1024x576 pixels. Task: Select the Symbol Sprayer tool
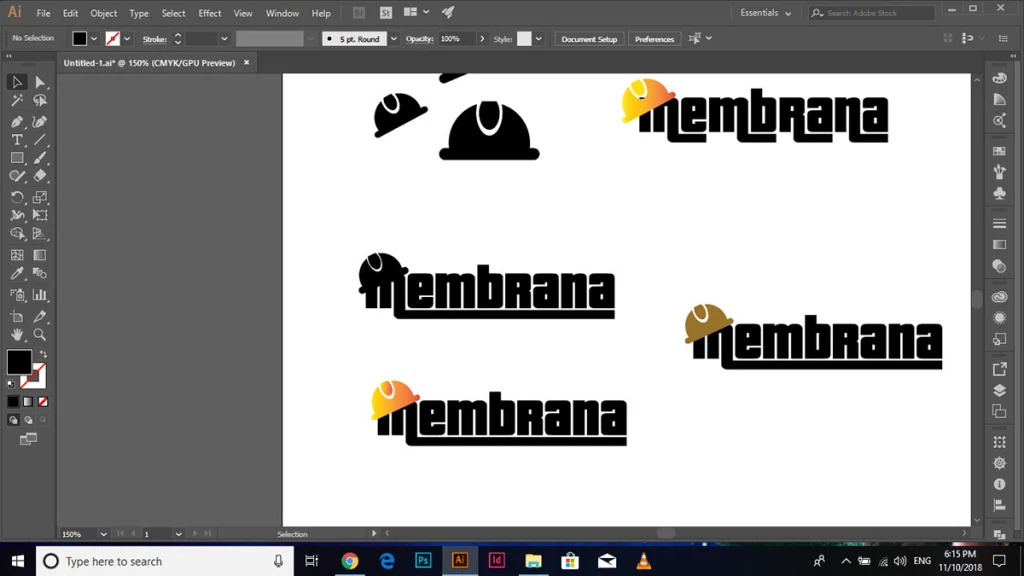(x=17, y=295)
